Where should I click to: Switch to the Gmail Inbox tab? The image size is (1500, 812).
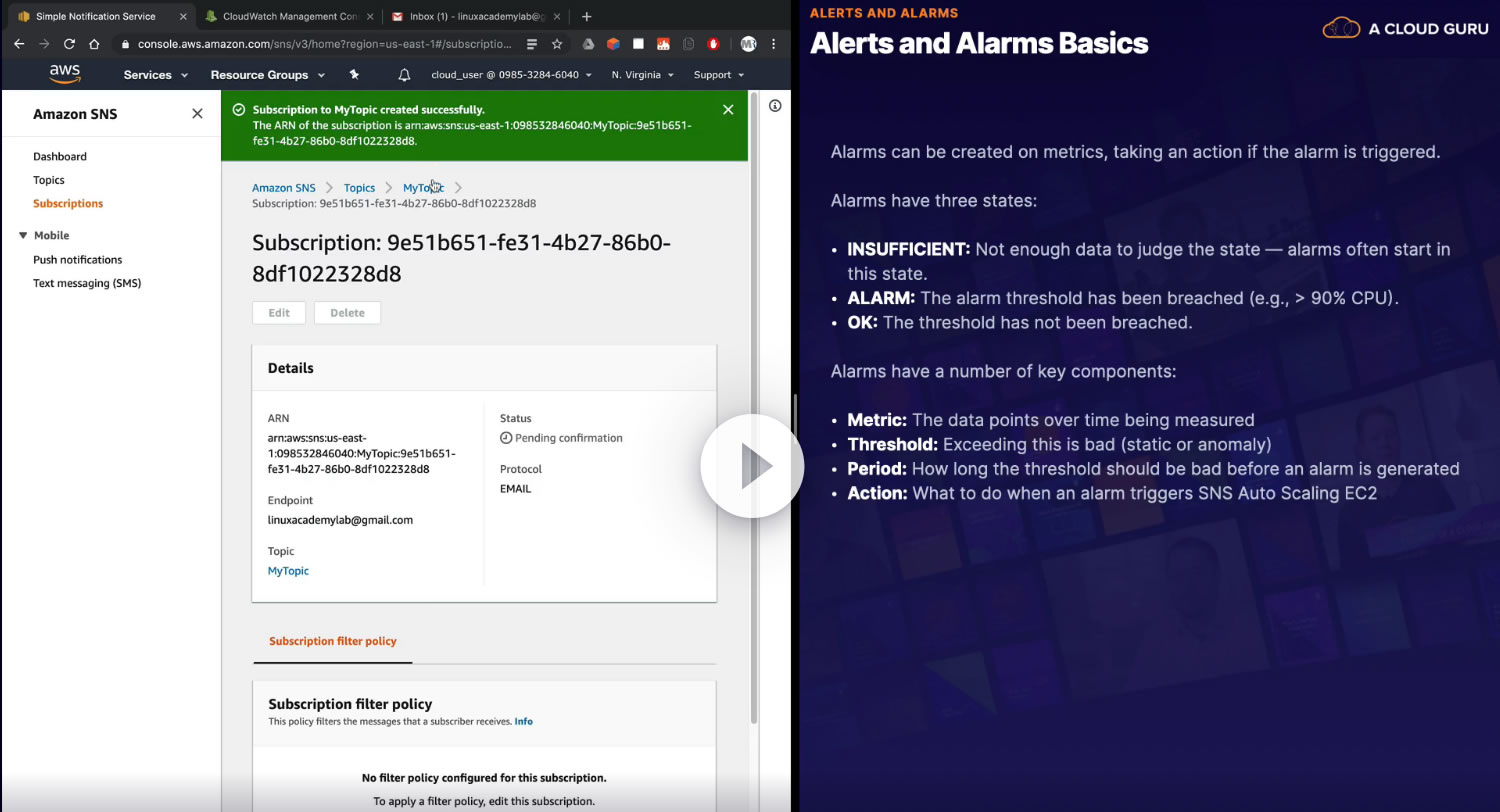click(475, 16)
